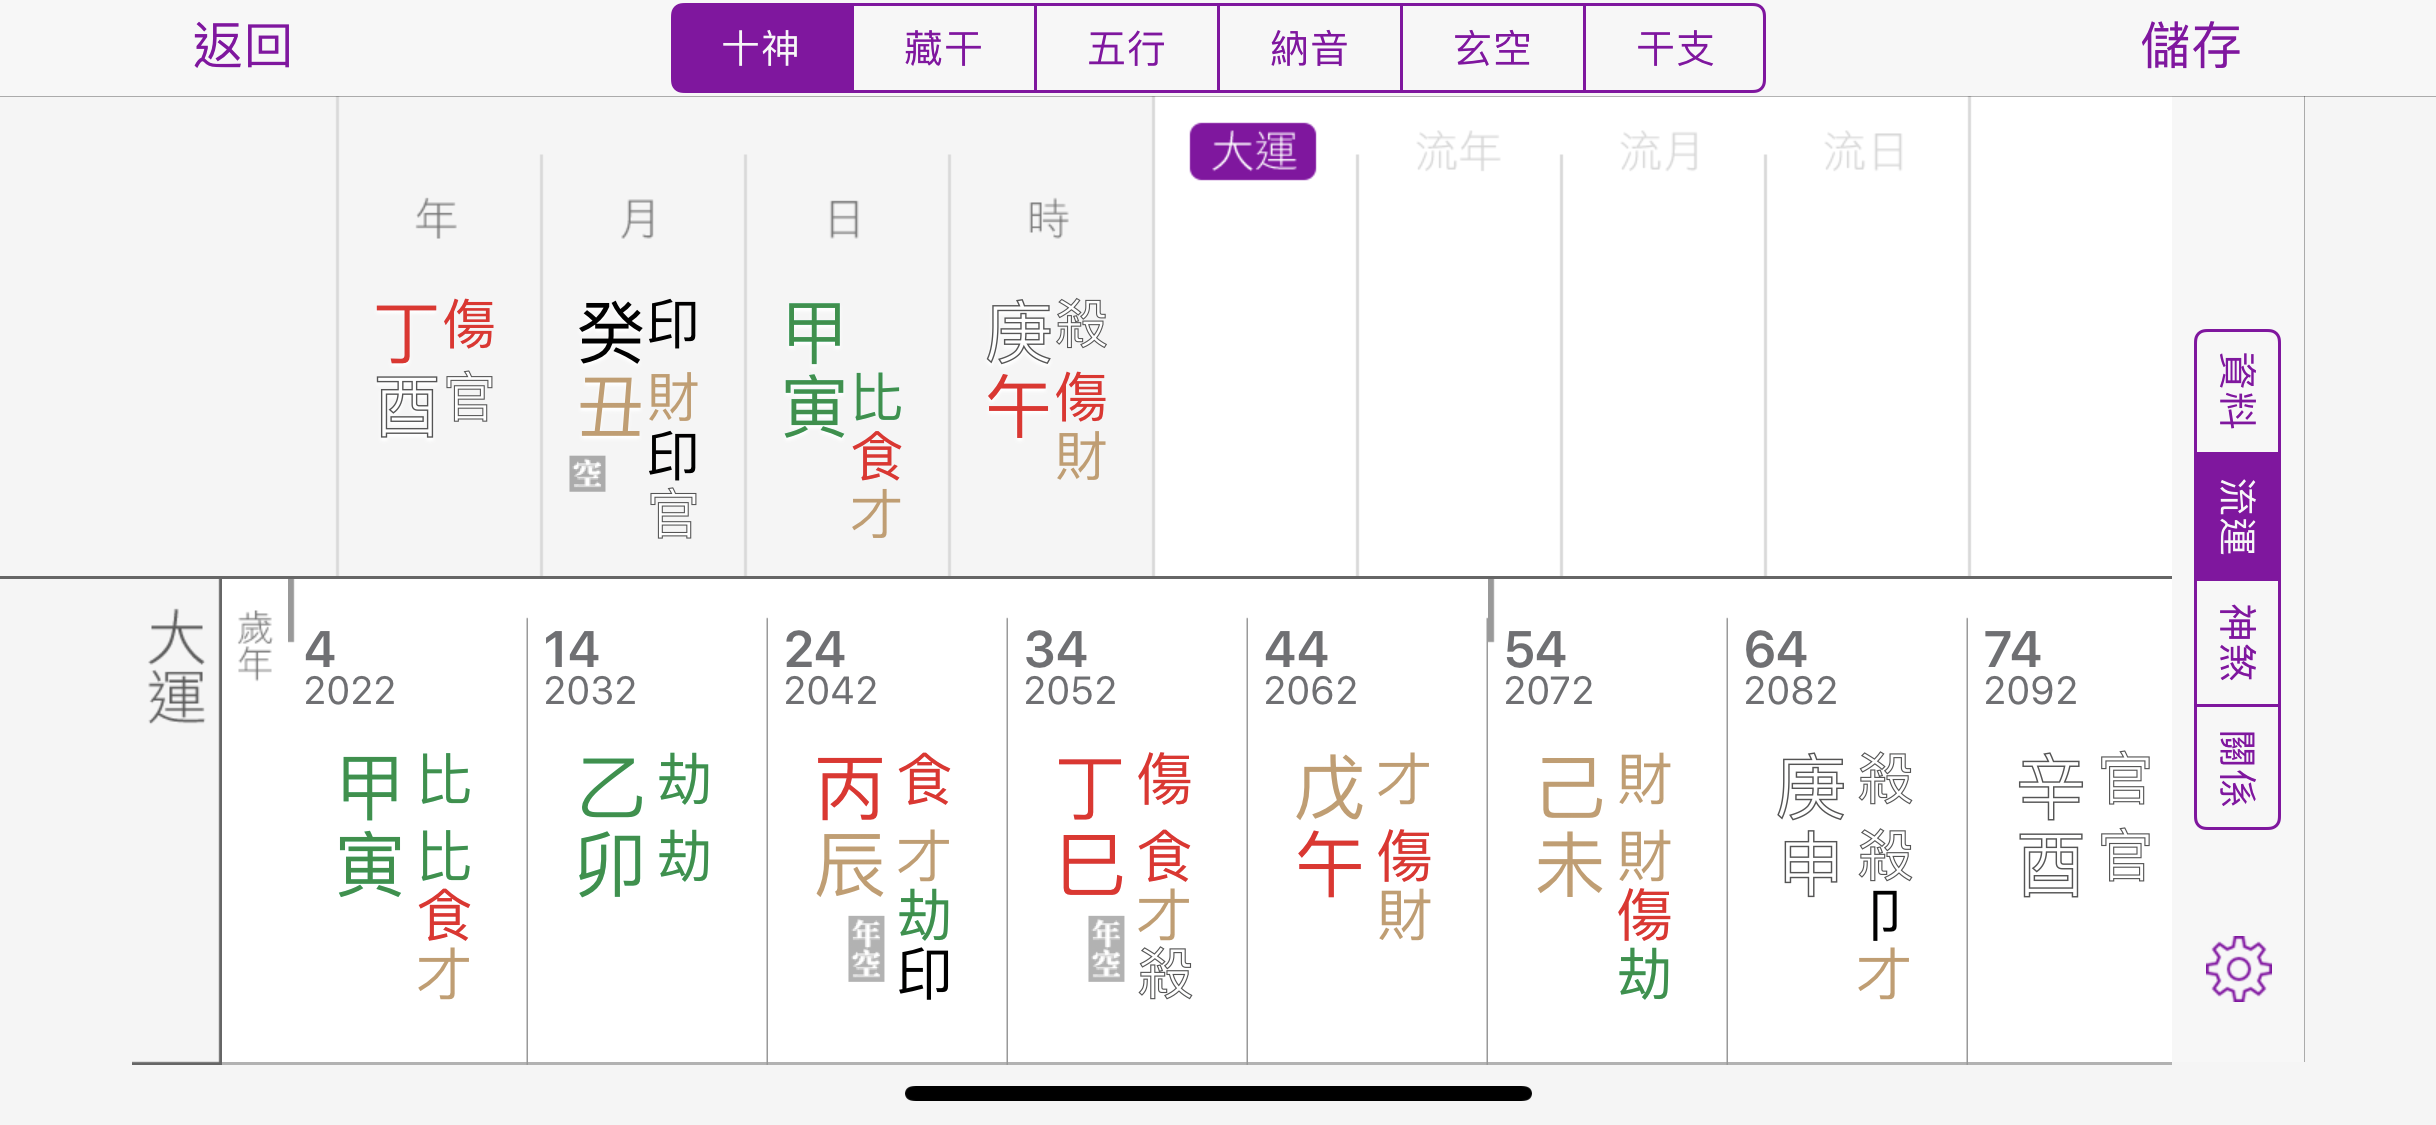Tap the year text 2062
The width and height of the screenshot is (2436, 1125).
pyautogui.click(x=1310, y=691)
